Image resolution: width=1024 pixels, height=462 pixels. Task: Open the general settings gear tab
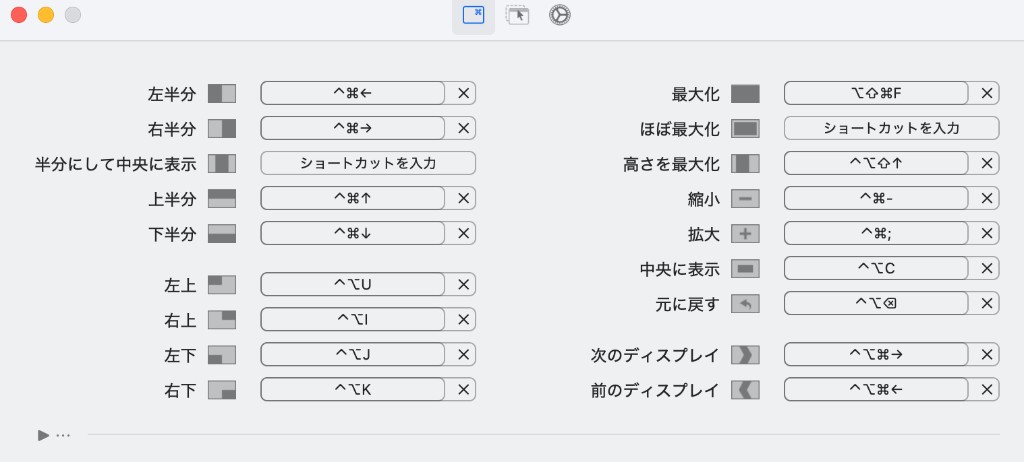point(560,15)
